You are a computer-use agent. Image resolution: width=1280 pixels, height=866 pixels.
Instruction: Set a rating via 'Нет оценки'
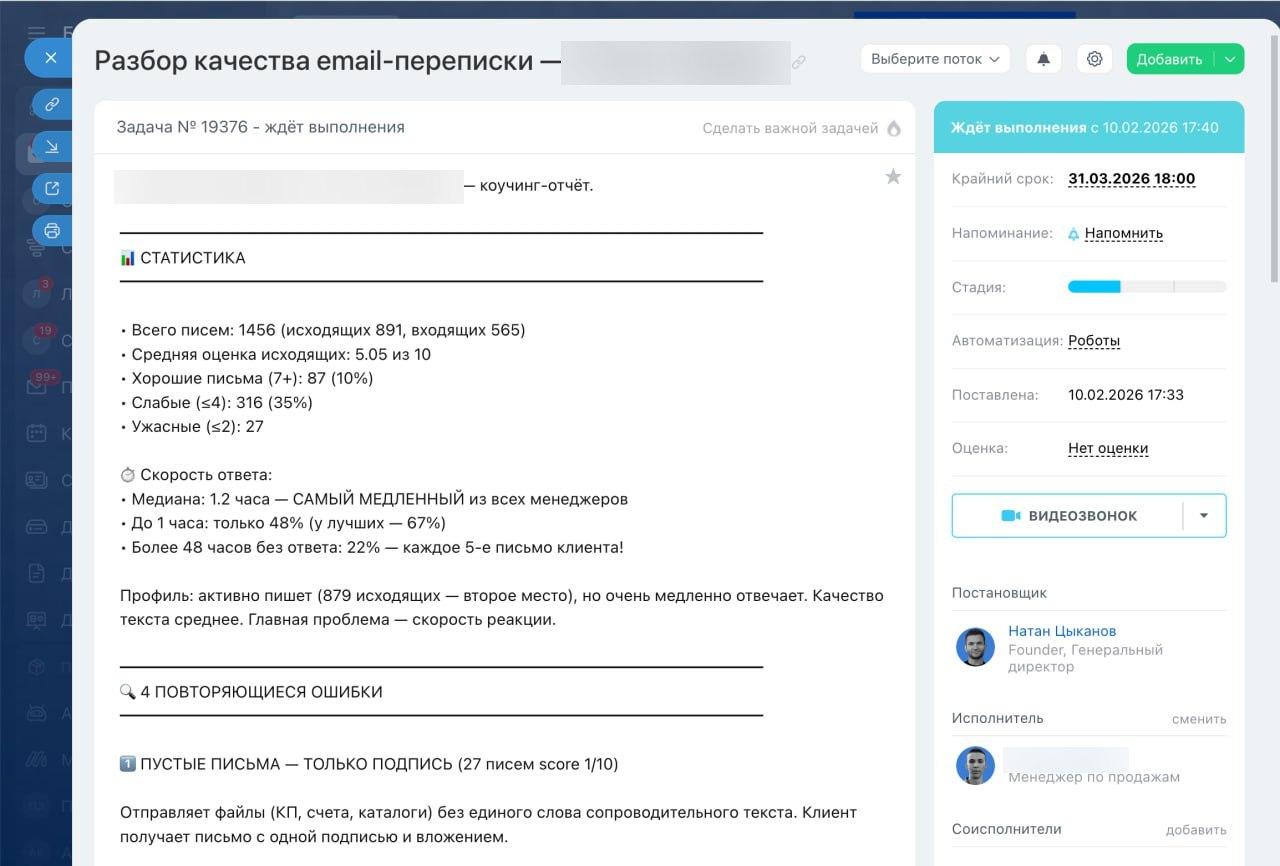pos(1108,449)
